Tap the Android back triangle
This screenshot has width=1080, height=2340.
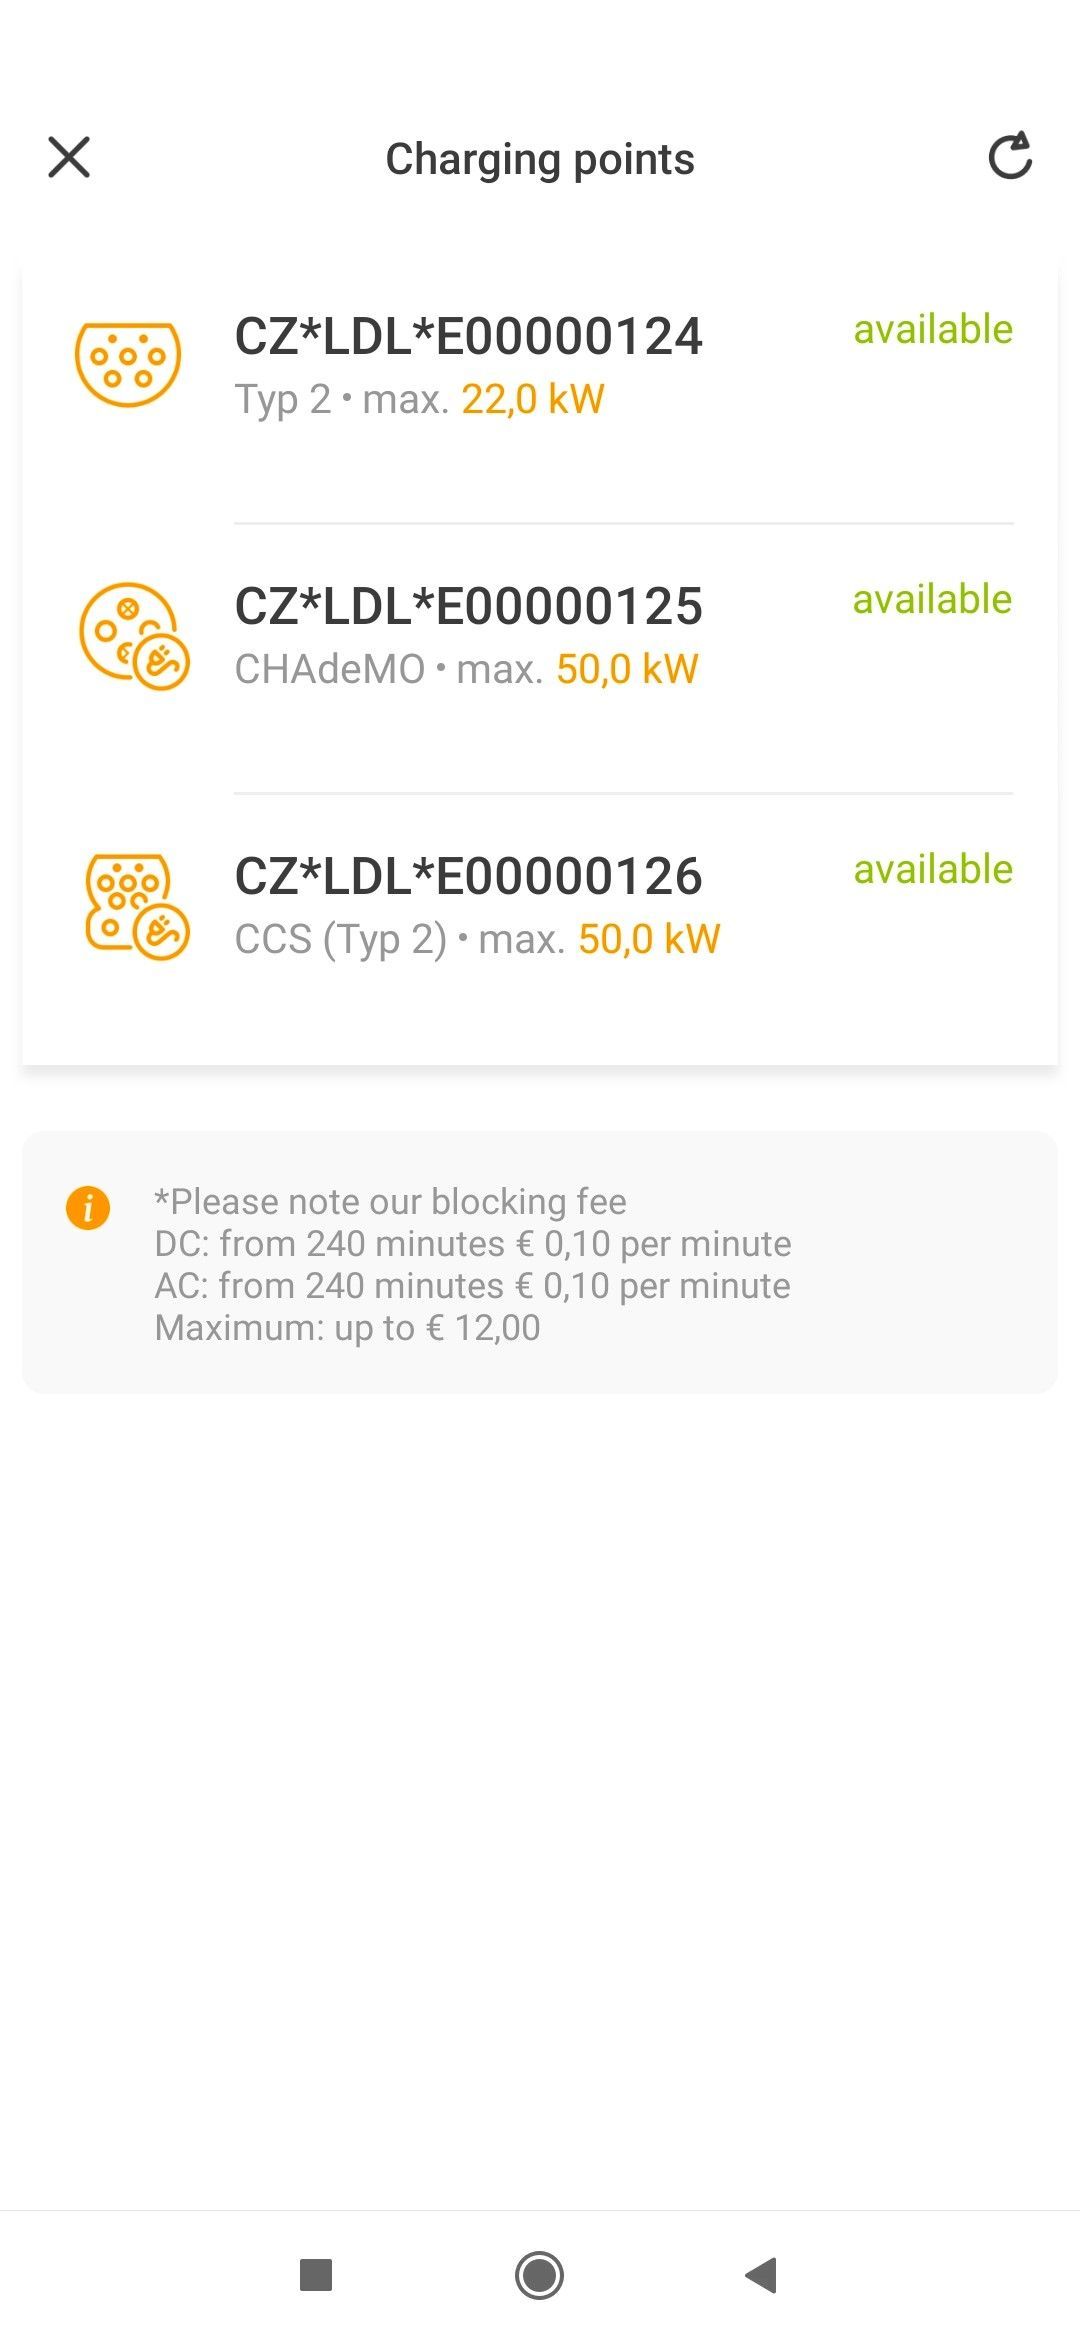761,2275
